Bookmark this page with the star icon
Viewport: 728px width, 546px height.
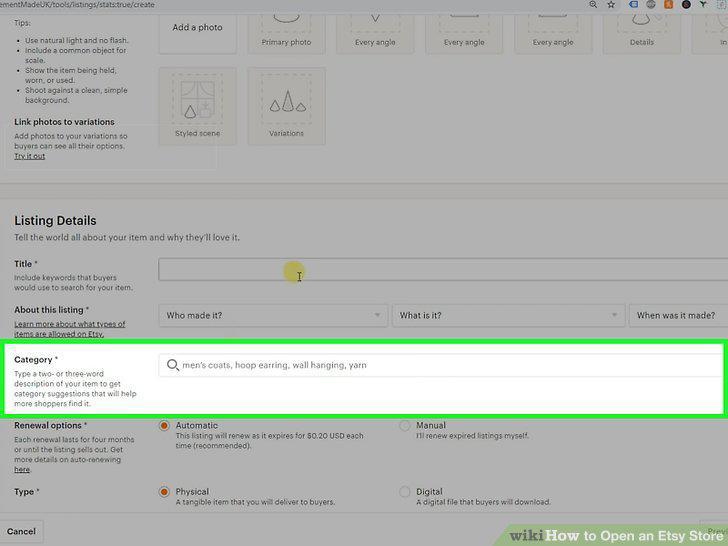pos(611,4)
